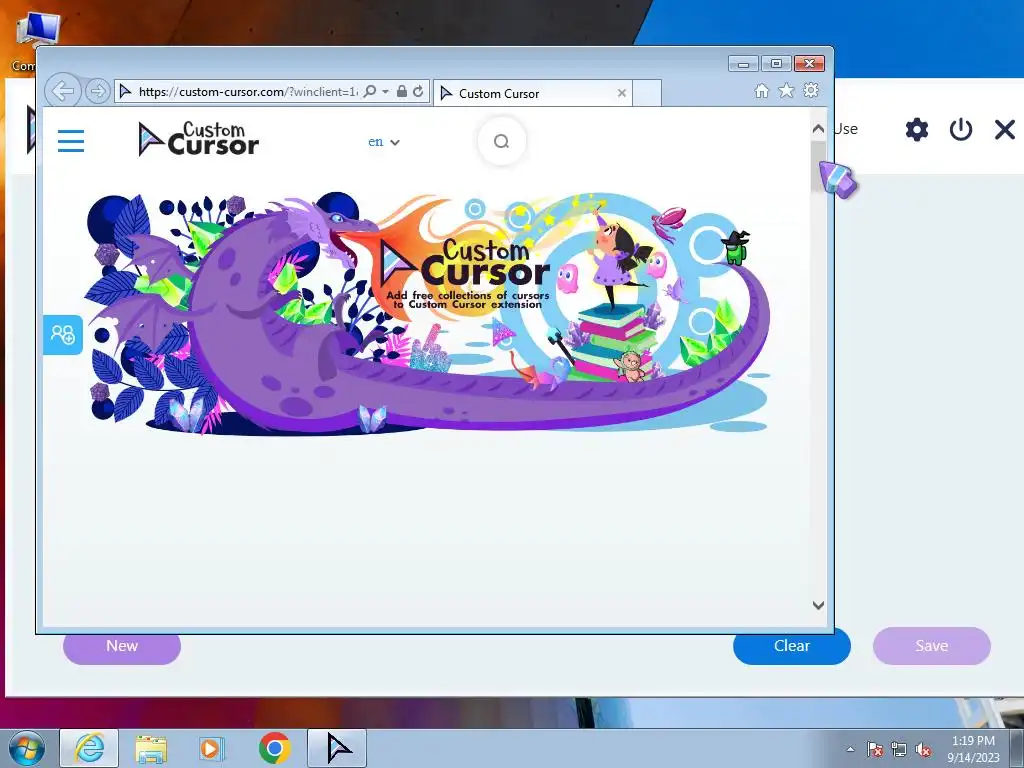Click the browser Home icon

click(761, 91)
